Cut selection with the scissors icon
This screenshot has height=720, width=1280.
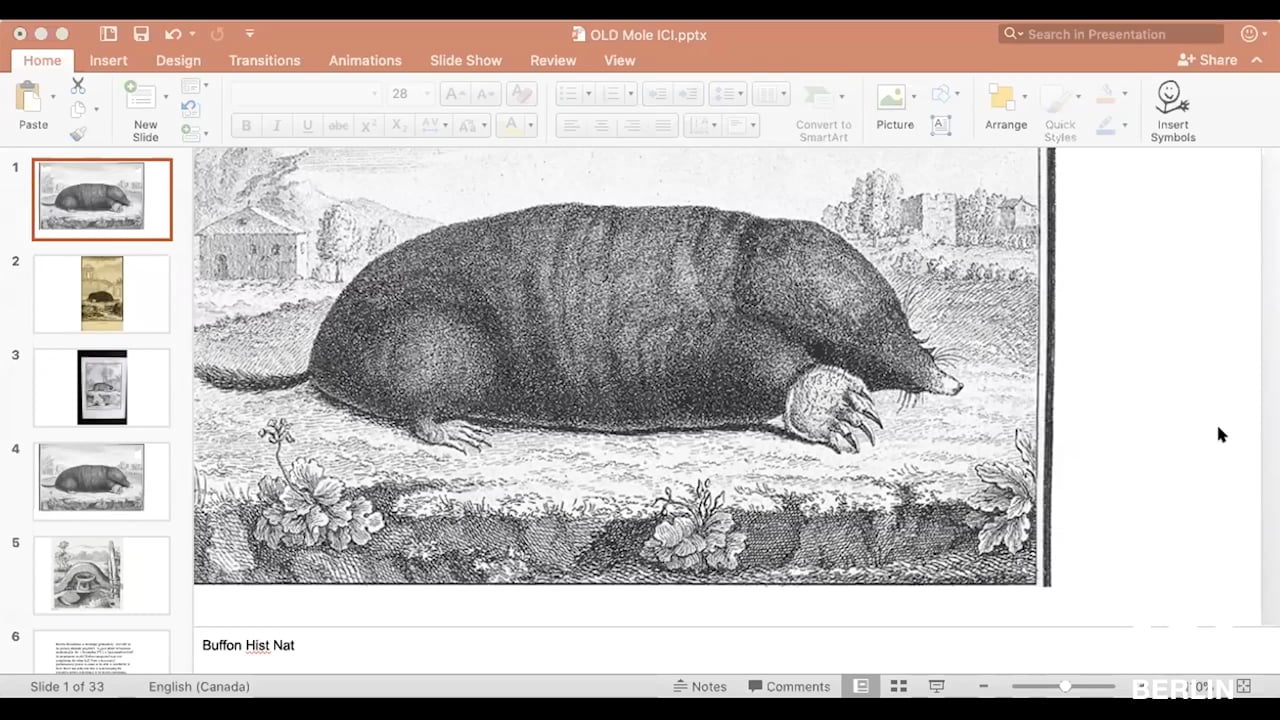tap(78, 86)
